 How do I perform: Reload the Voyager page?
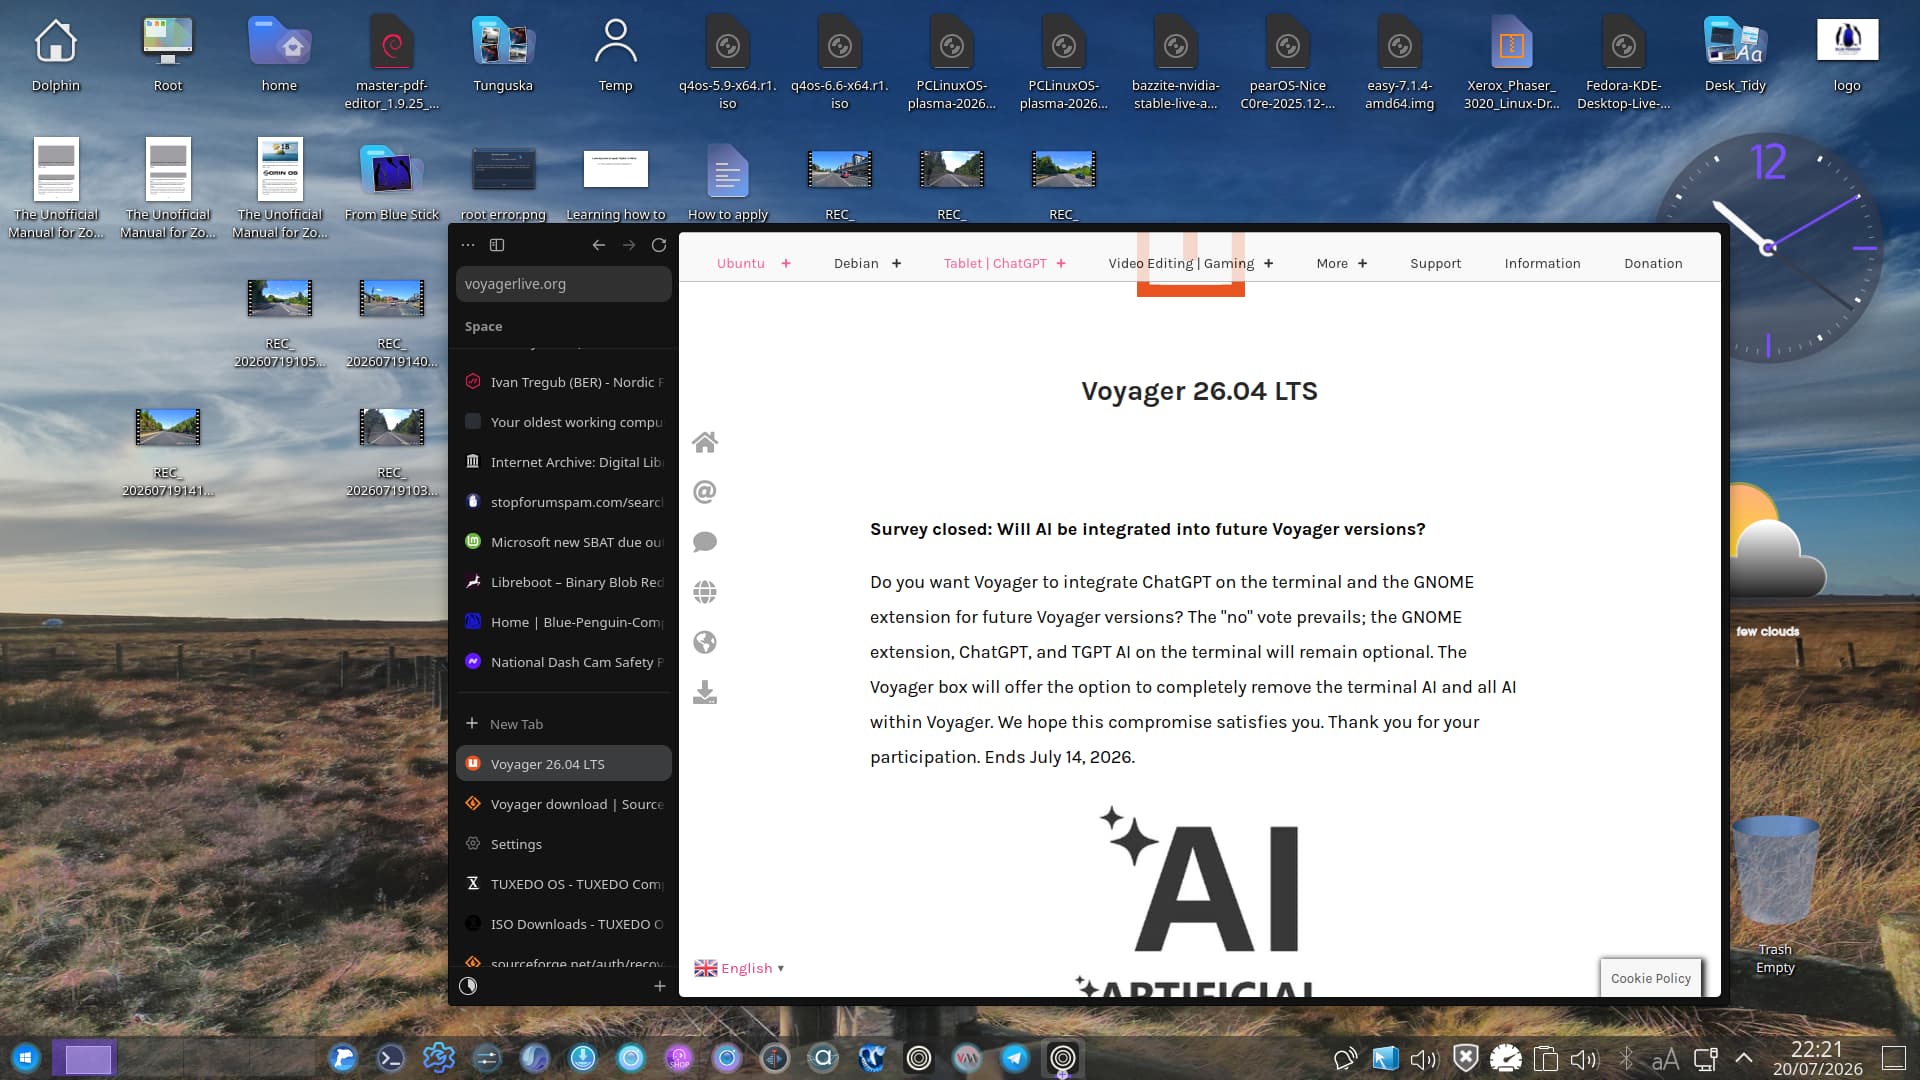pyautogui.click(x=659, y=245)
